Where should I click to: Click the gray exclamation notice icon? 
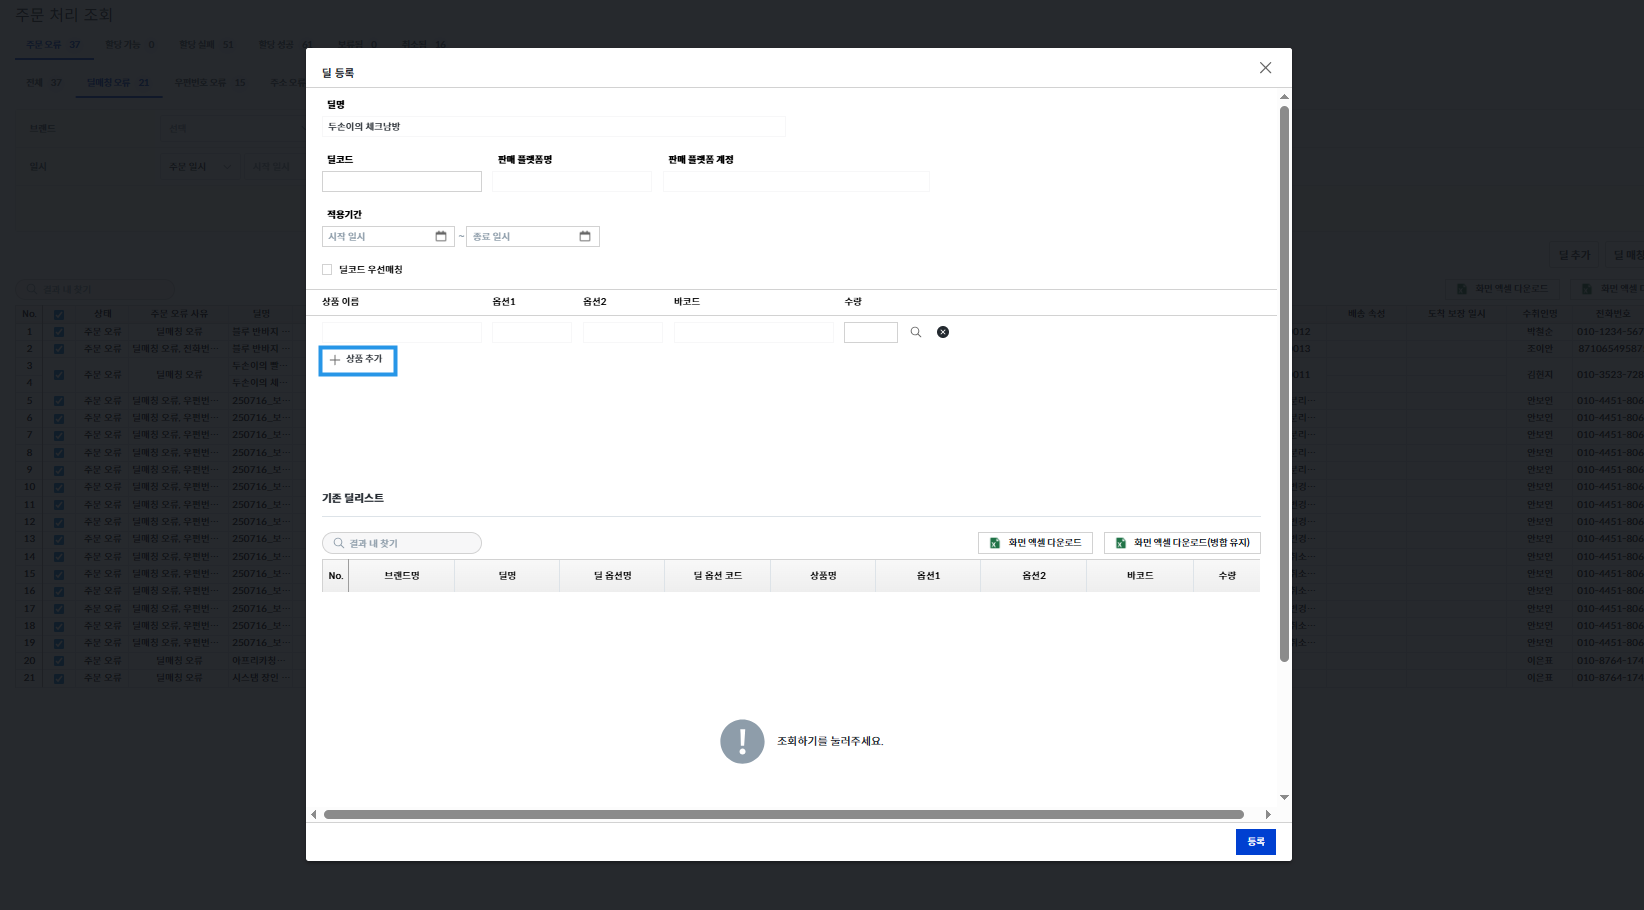coord(742,741)
